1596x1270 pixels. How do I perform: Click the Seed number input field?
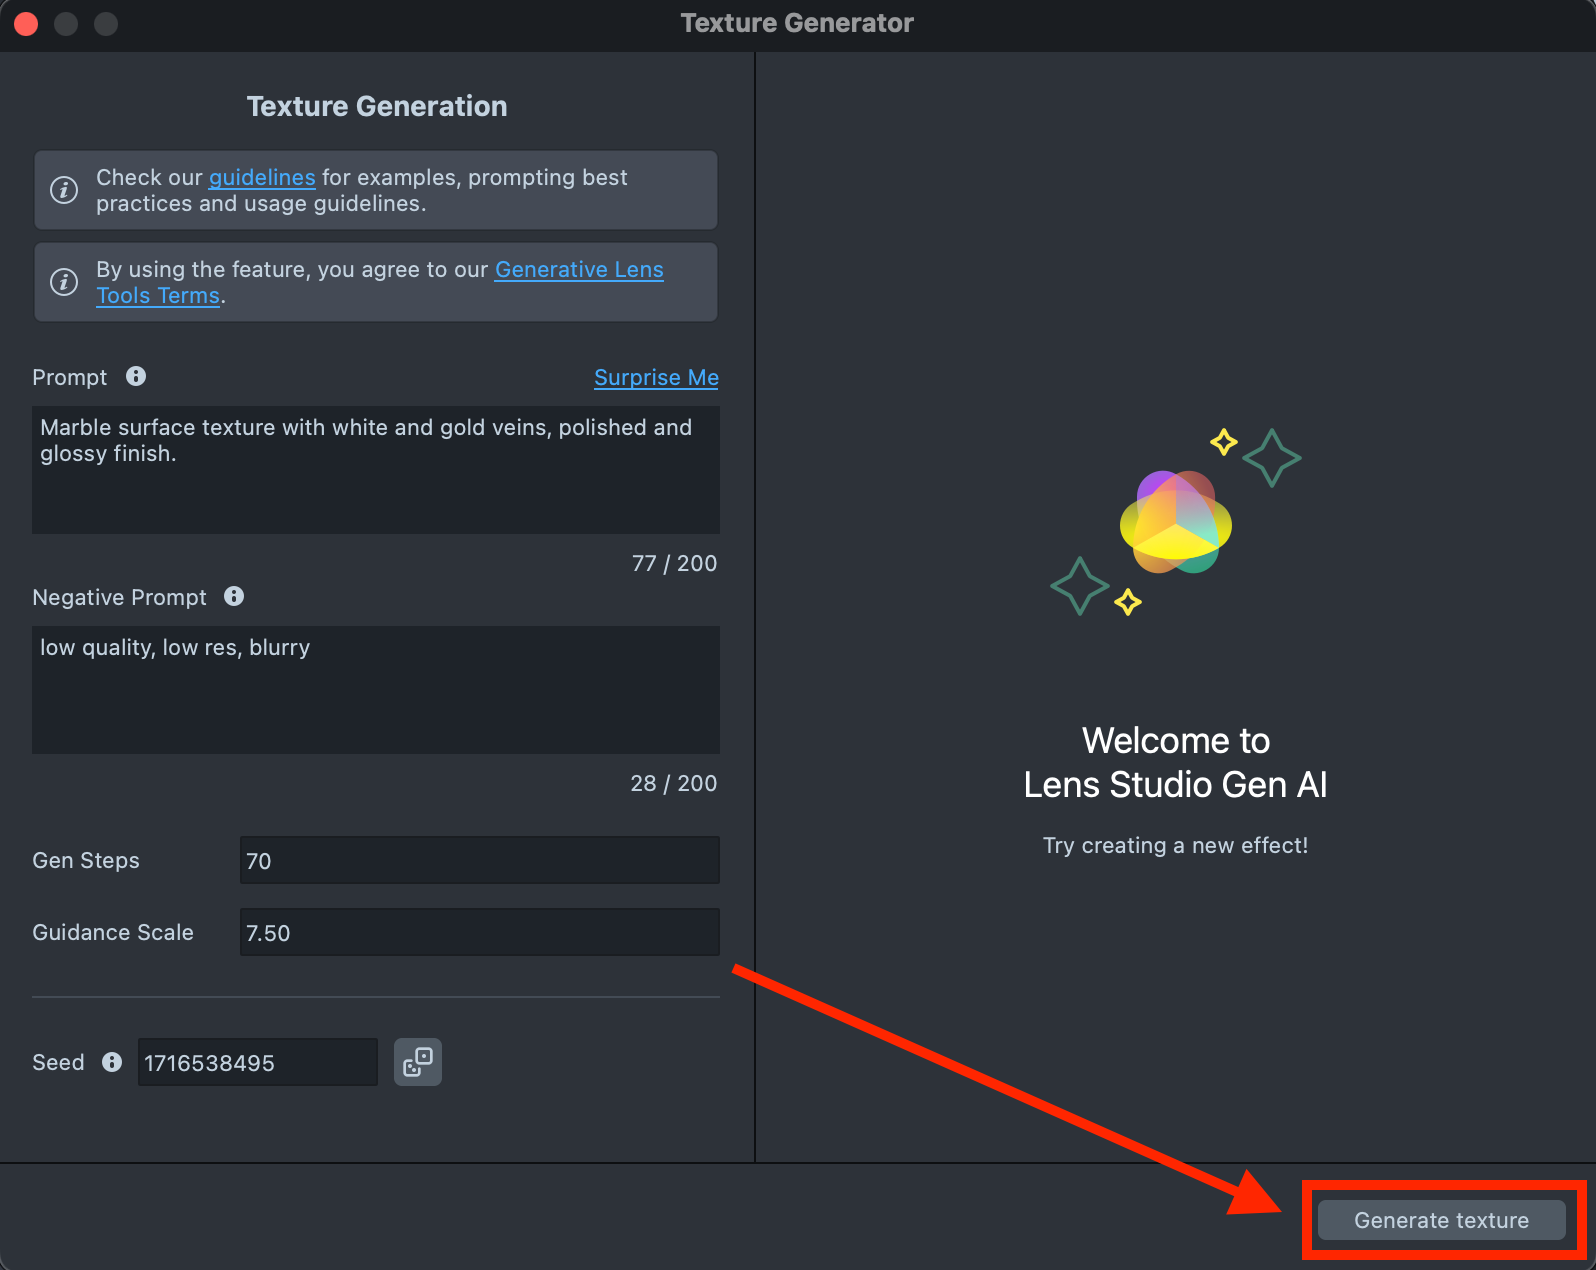click(x=257, y=1062)
